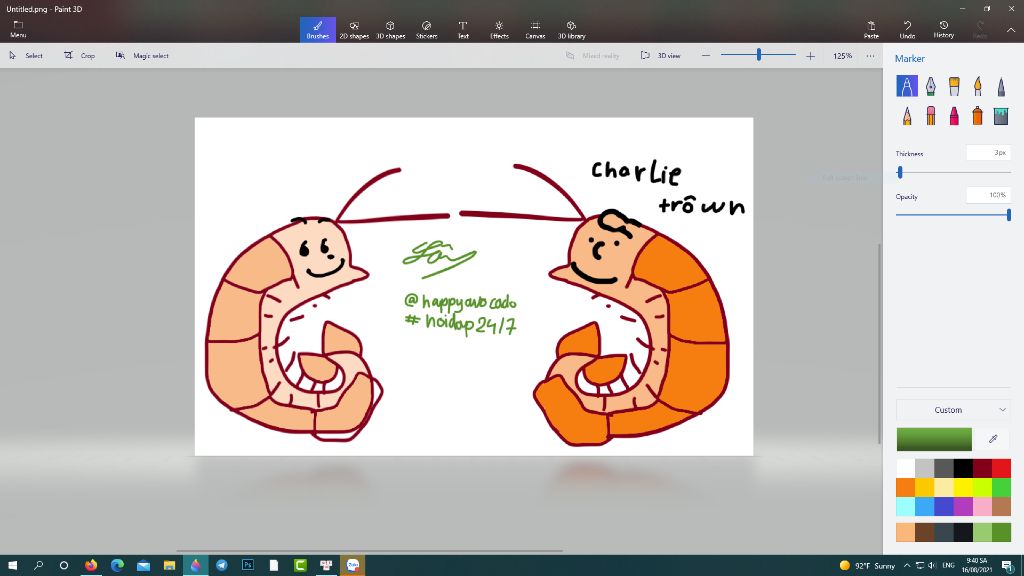Choose the orange color swatch
The width and height of the screenshot is (1024, 576).
(x=905, y=487)
